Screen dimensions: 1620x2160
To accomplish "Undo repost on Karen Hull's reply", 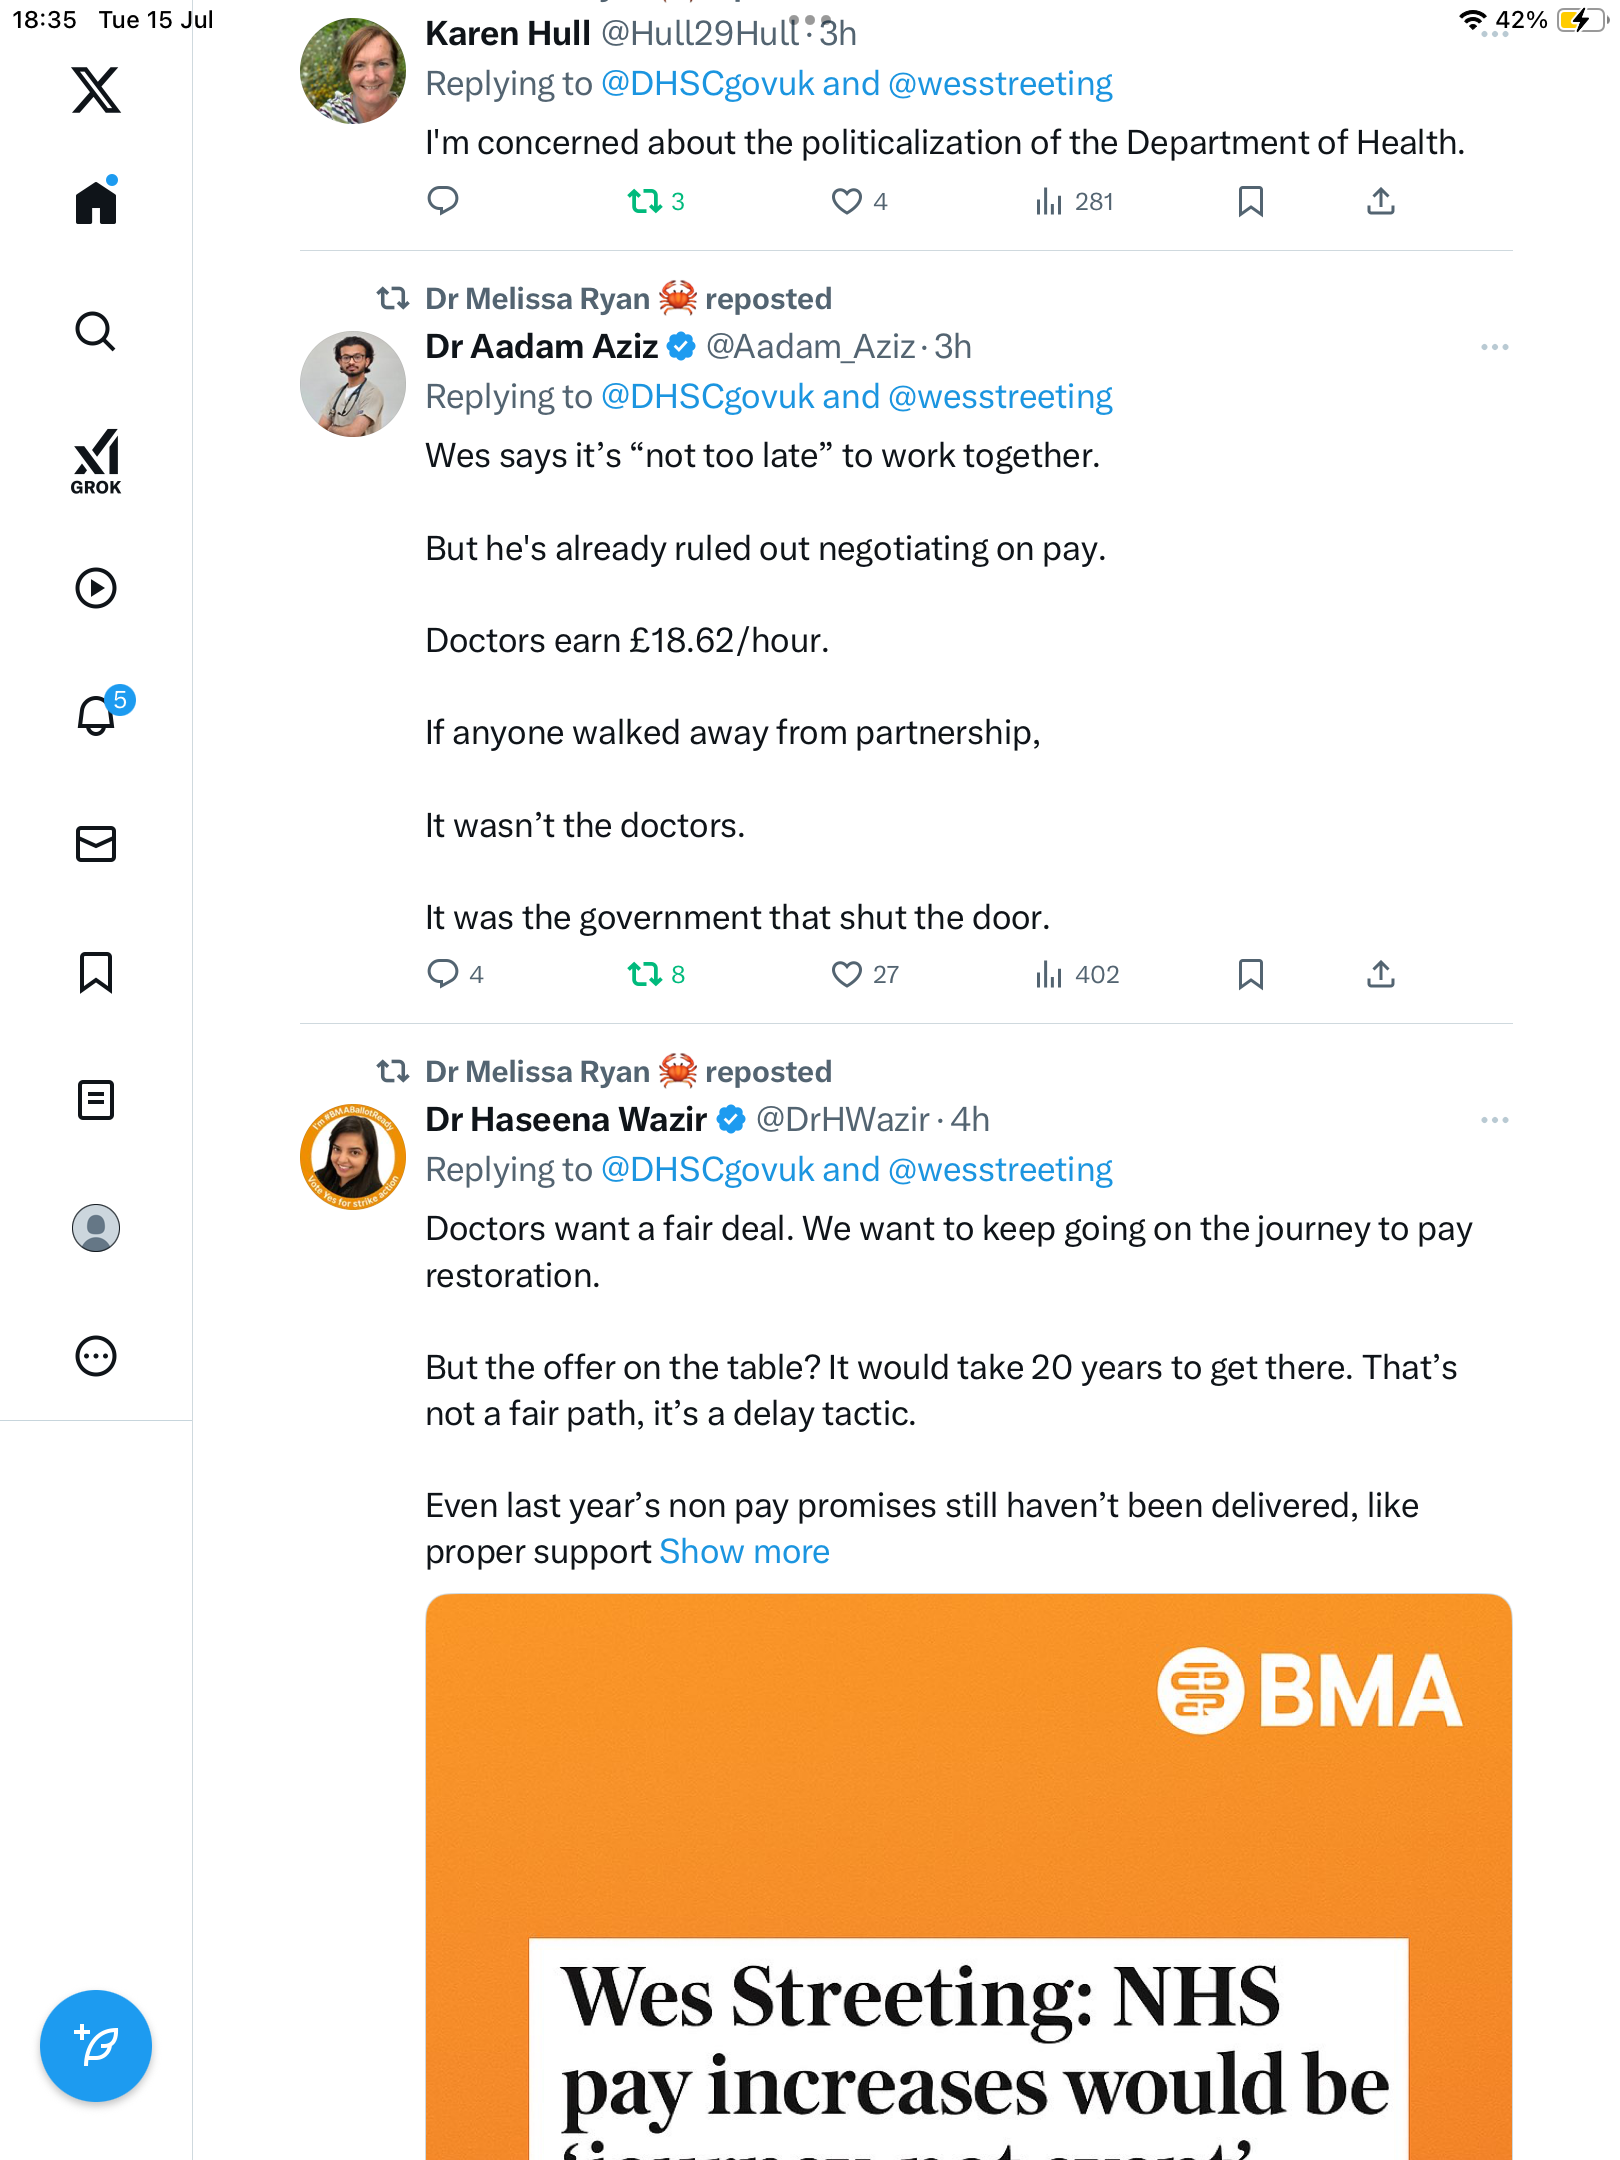I will pyautogui.click(x=656, y=202).
